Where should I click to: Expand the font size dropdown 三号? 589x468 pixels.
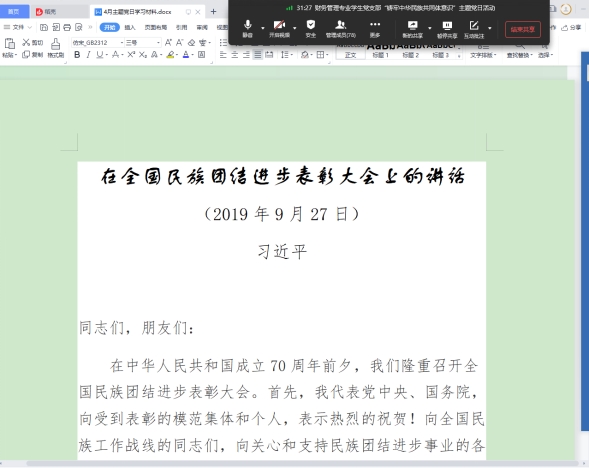(159, 43)
